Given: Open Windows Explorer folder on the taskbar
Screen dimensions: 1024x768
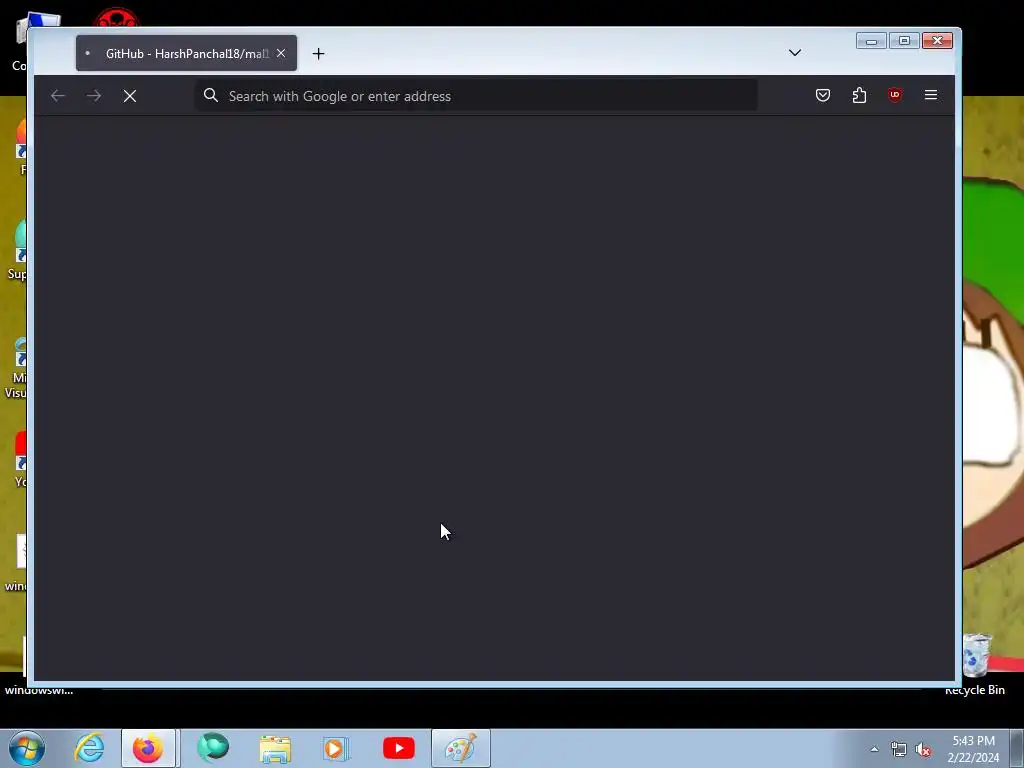Looking at the screenshot, I should click(275, 749).
